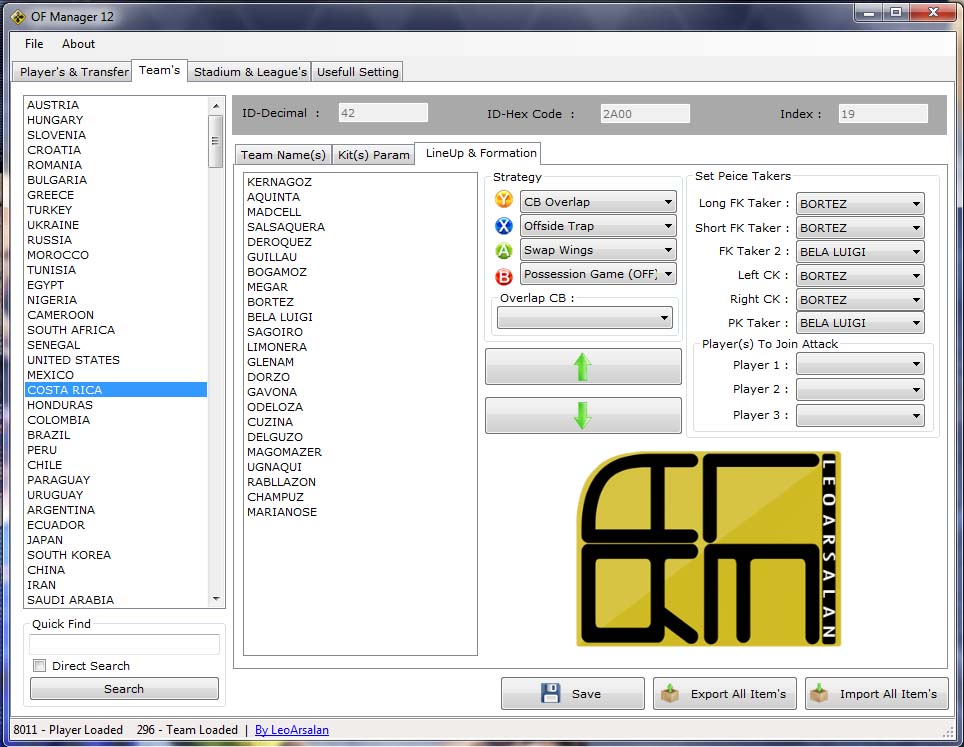Open the File menu
This screenshot has height=747, width=964.
[x=34, y=44]
